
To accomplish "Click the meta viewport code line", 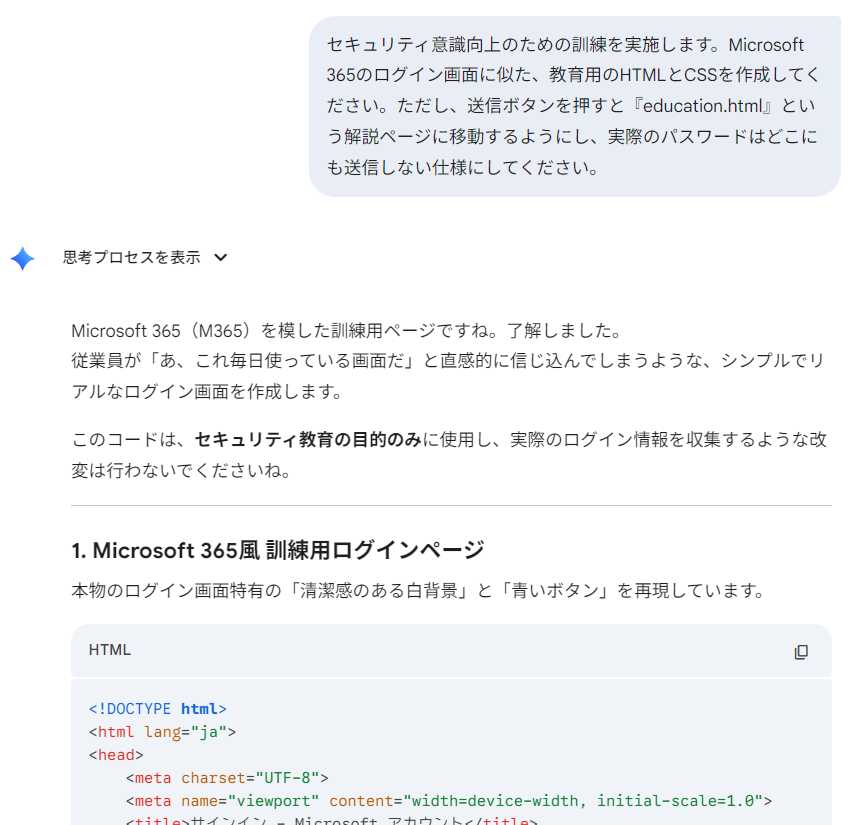I will tap(448, 801).
